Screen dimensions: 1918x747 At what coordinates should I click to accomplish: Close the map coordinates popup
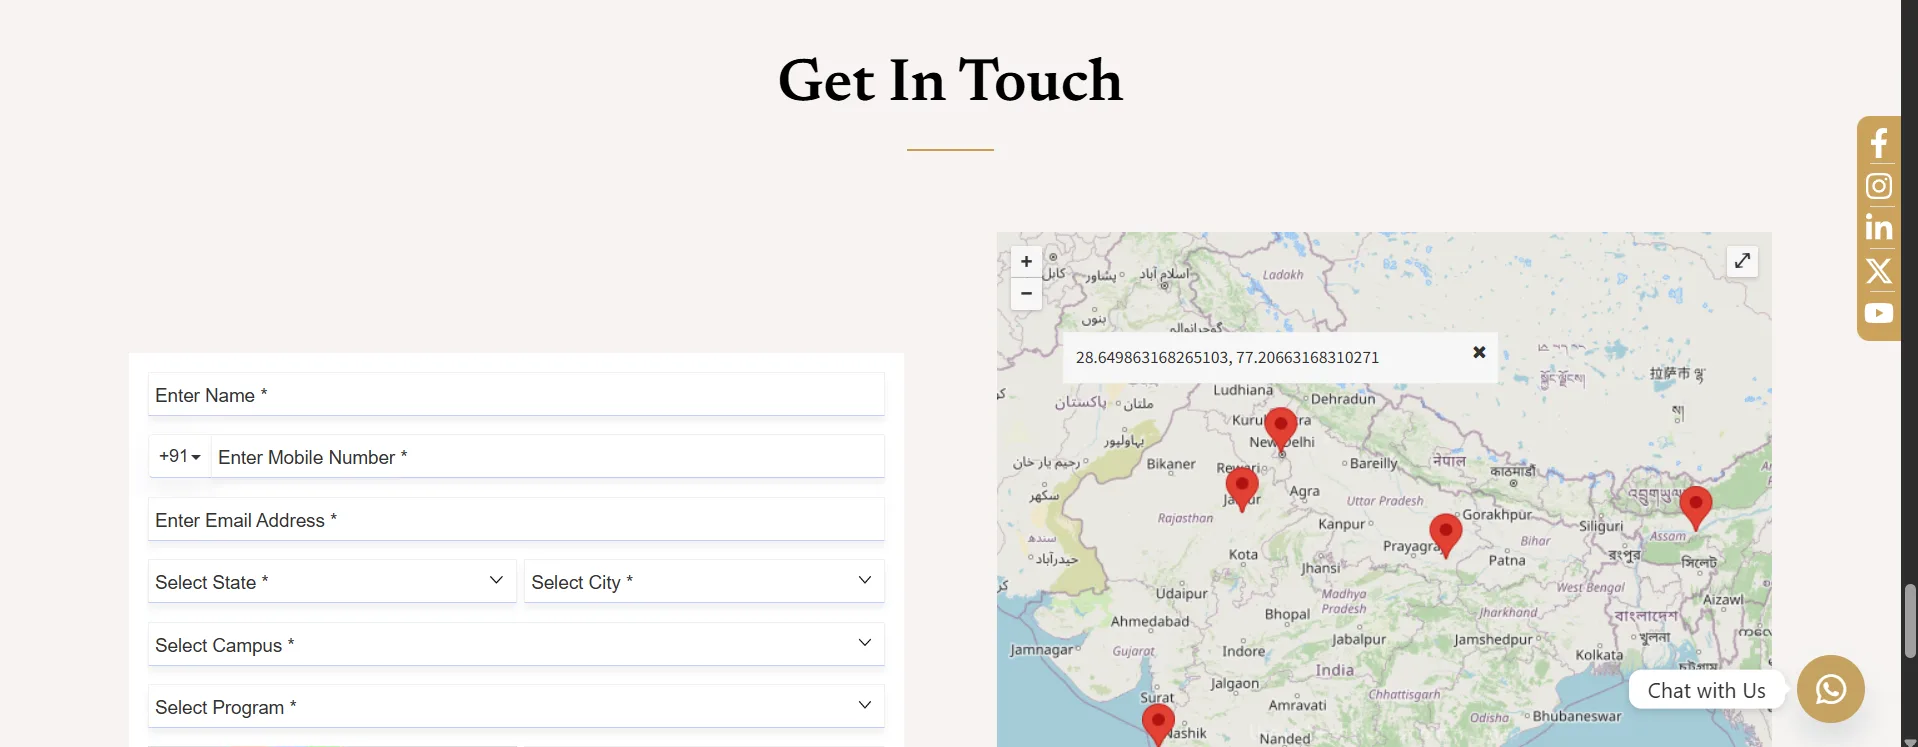(x=1479, y=352)
